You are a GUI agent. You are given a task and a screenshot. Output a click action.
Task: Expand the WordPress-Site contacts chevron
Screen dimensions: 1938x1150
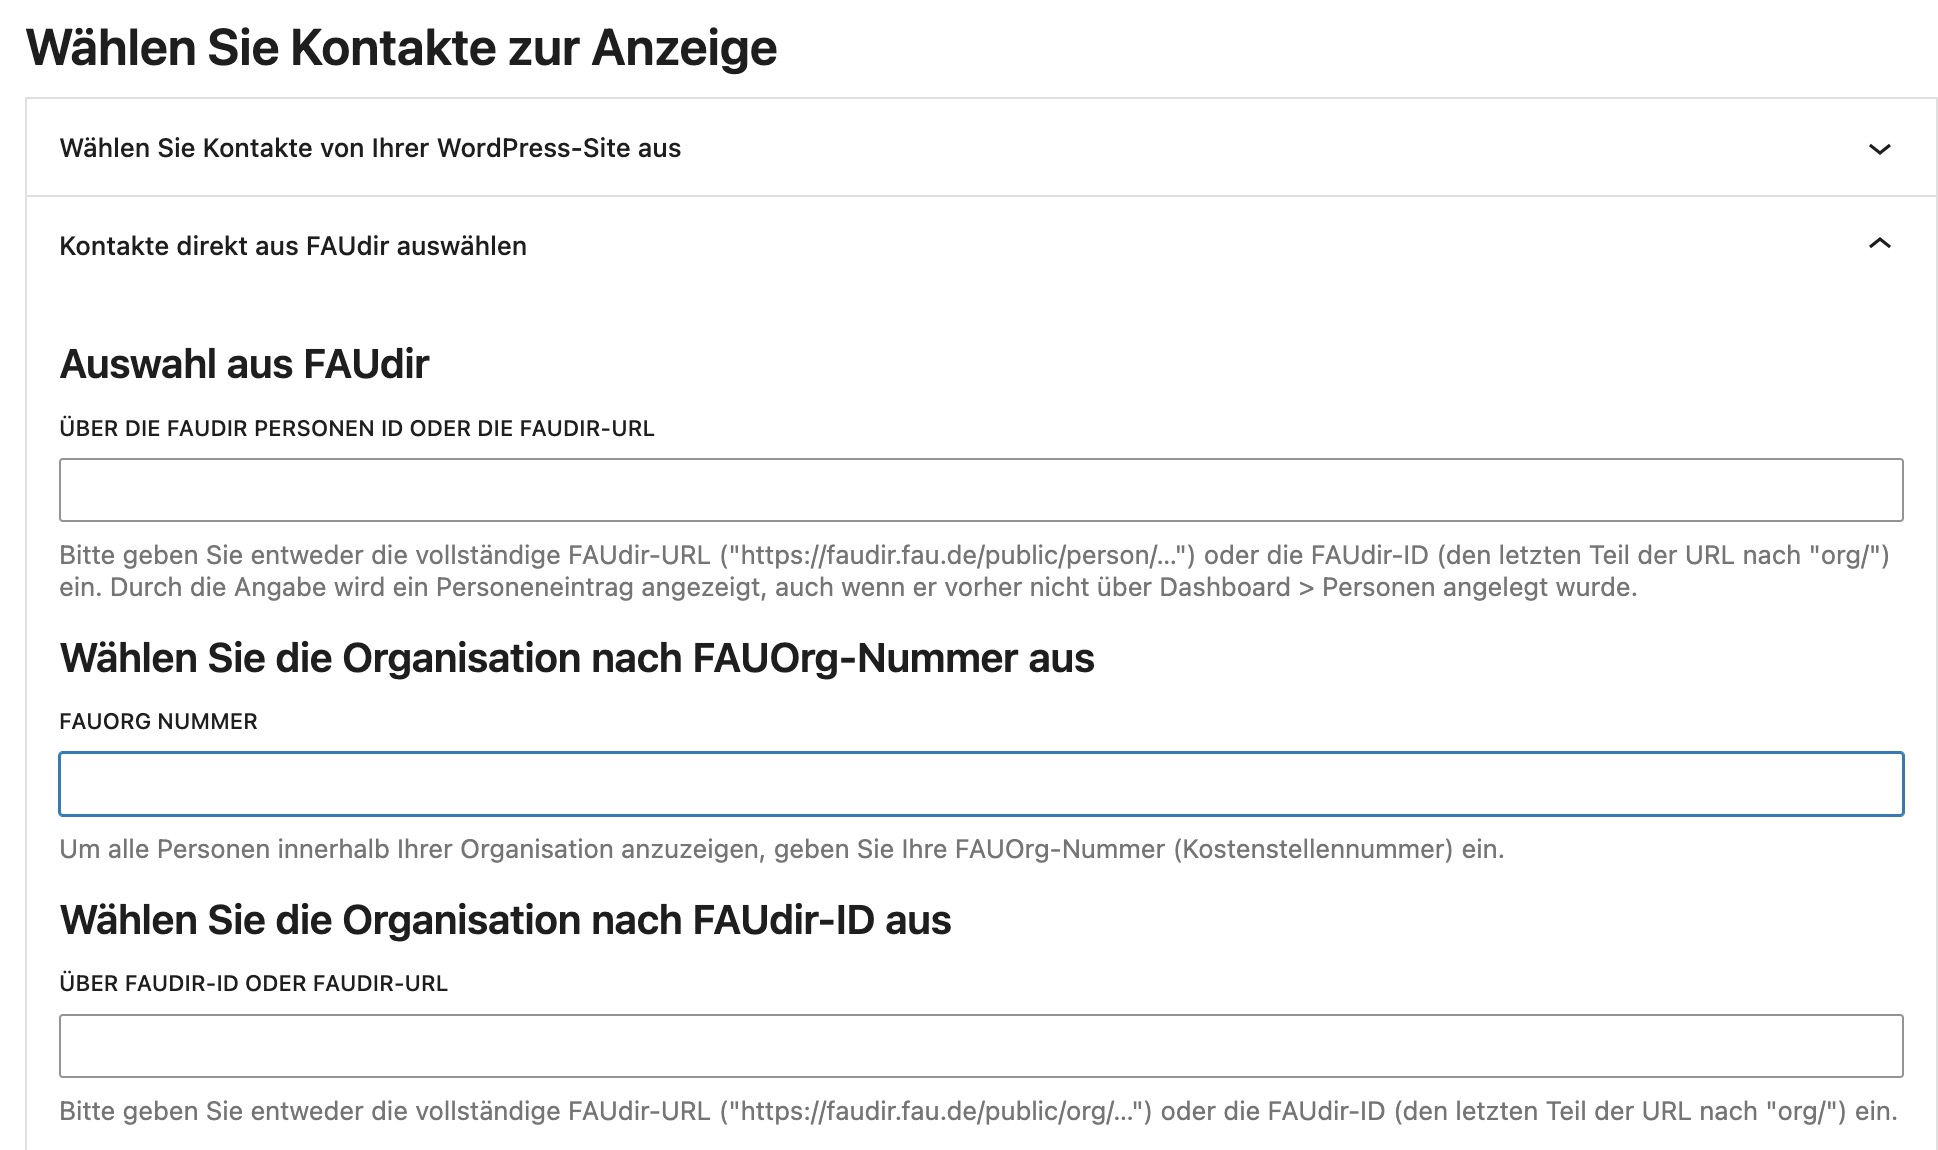click(1879, 149)
